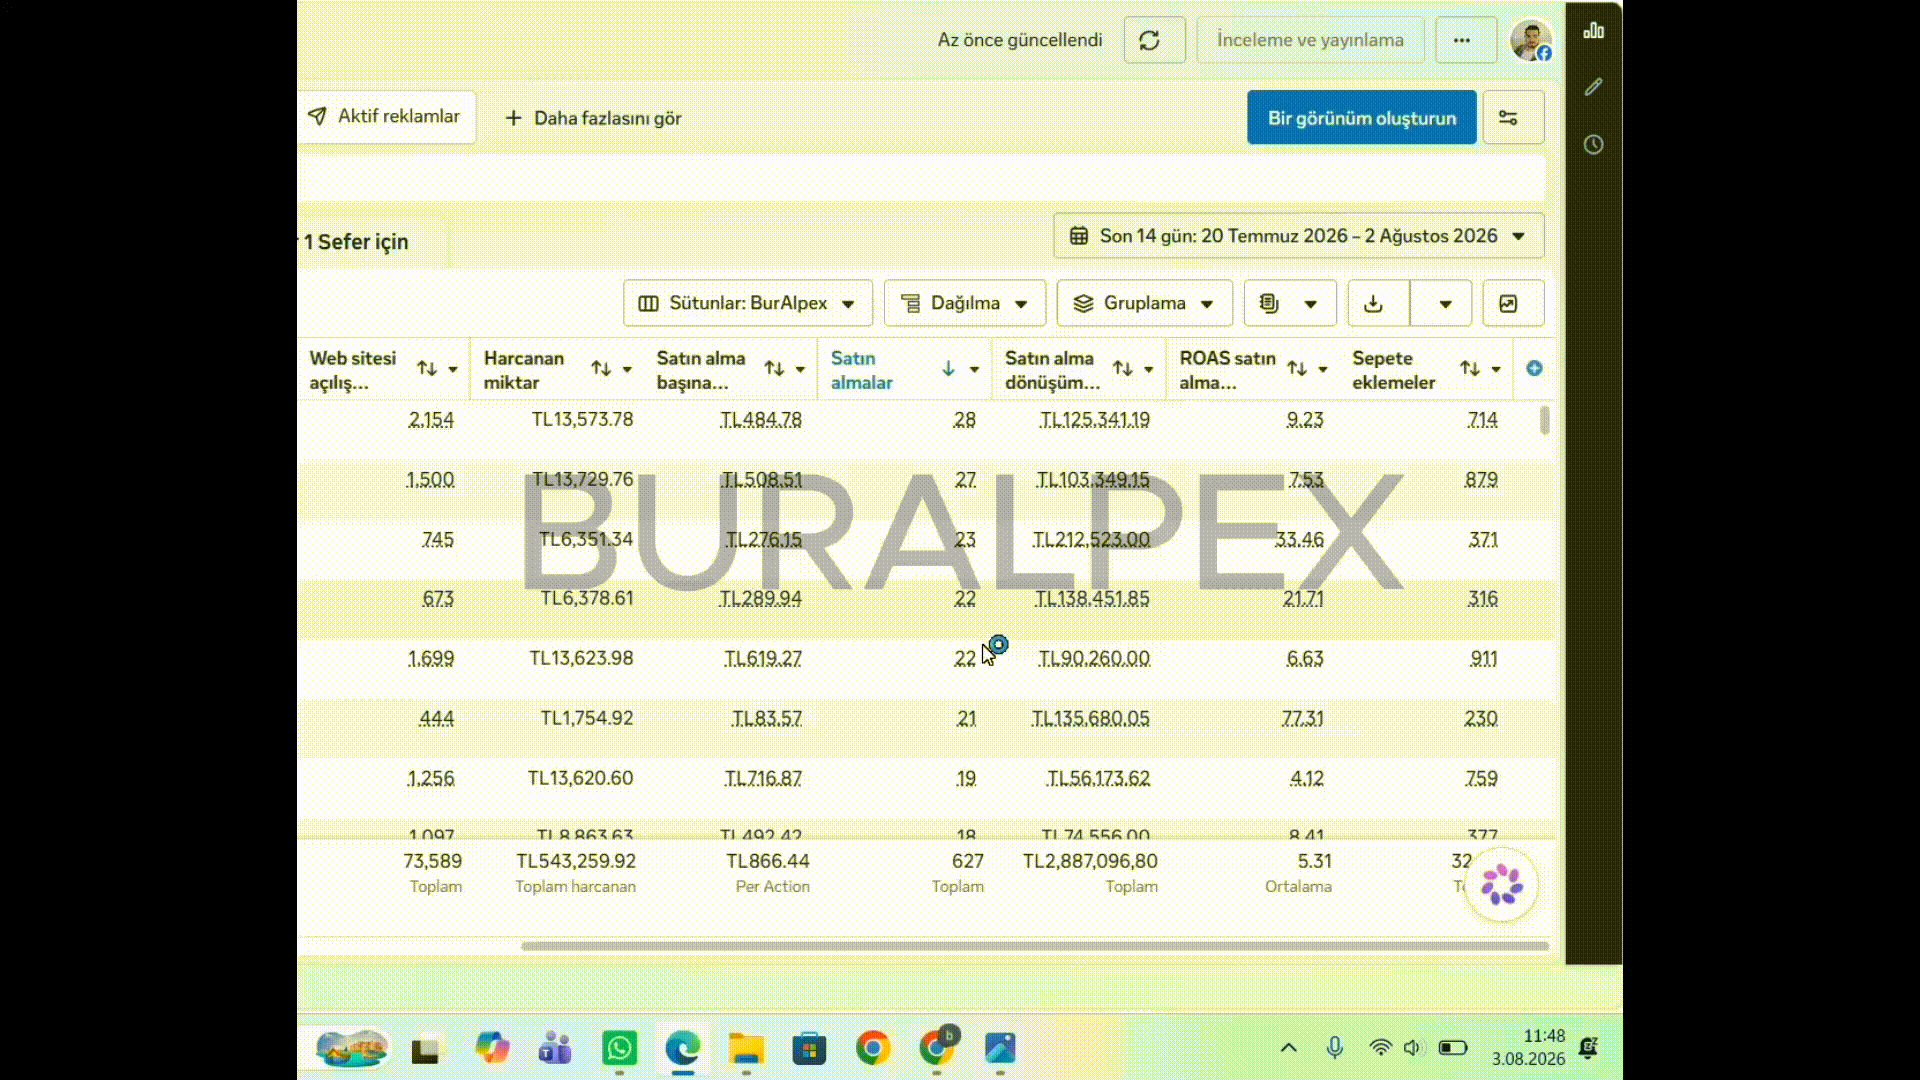1920x1080 pixels.
Task: Open the view settings sliders icon
Action: pyautogui.click(x=1512, y=118)
